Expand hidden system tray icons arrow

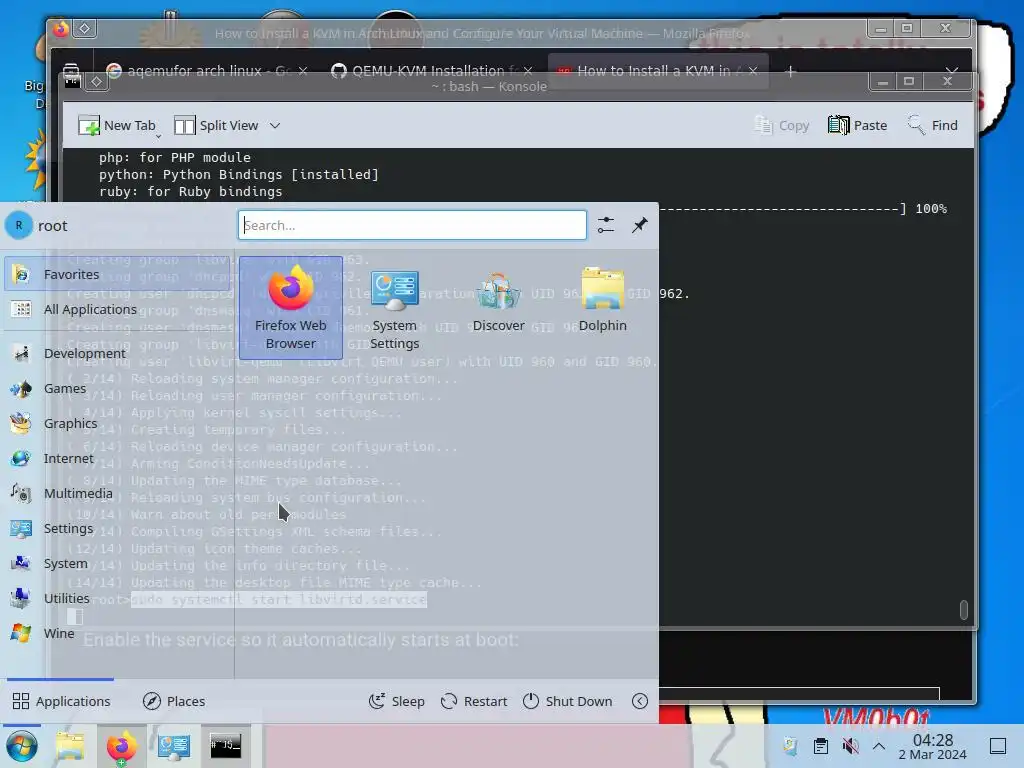879,746
